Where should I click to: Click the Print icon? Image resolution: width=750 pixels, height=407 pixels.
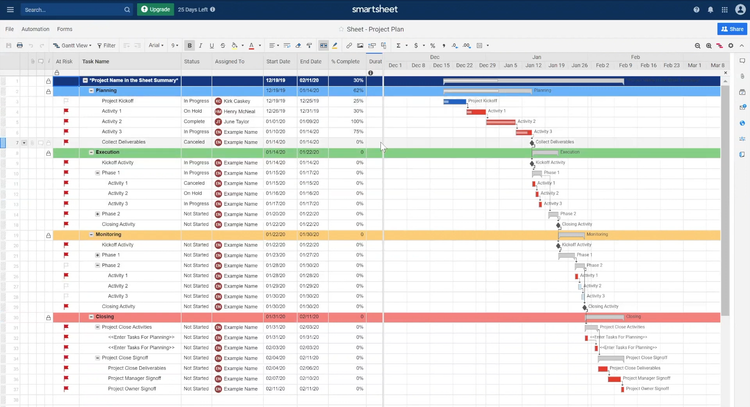pos(20,45)
